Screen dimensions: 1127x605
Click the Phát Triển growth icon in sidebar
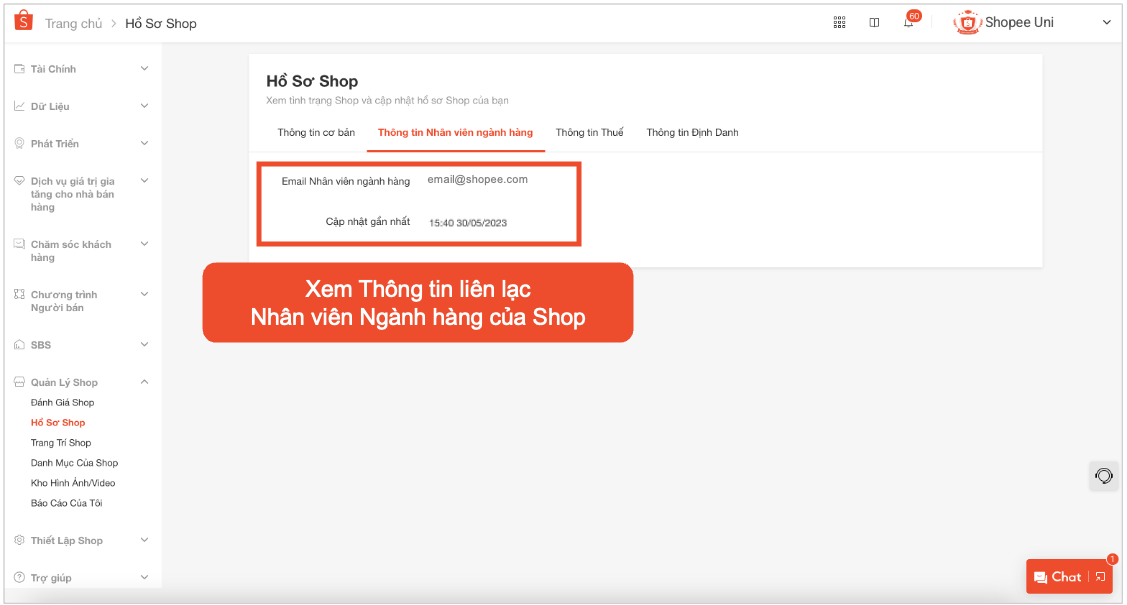click(20, 142)
